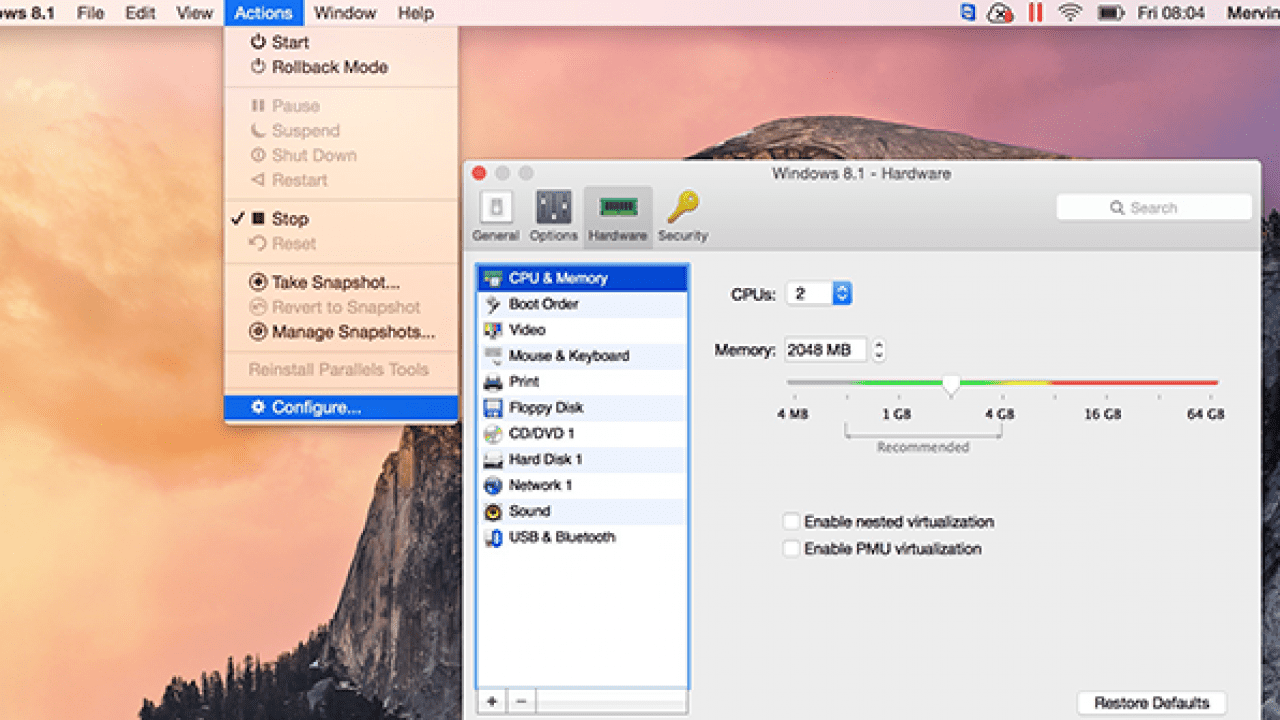Viewport: 1280px width, 720px height.
Task: Open the General settings tab icon
Action: (496, 208)
